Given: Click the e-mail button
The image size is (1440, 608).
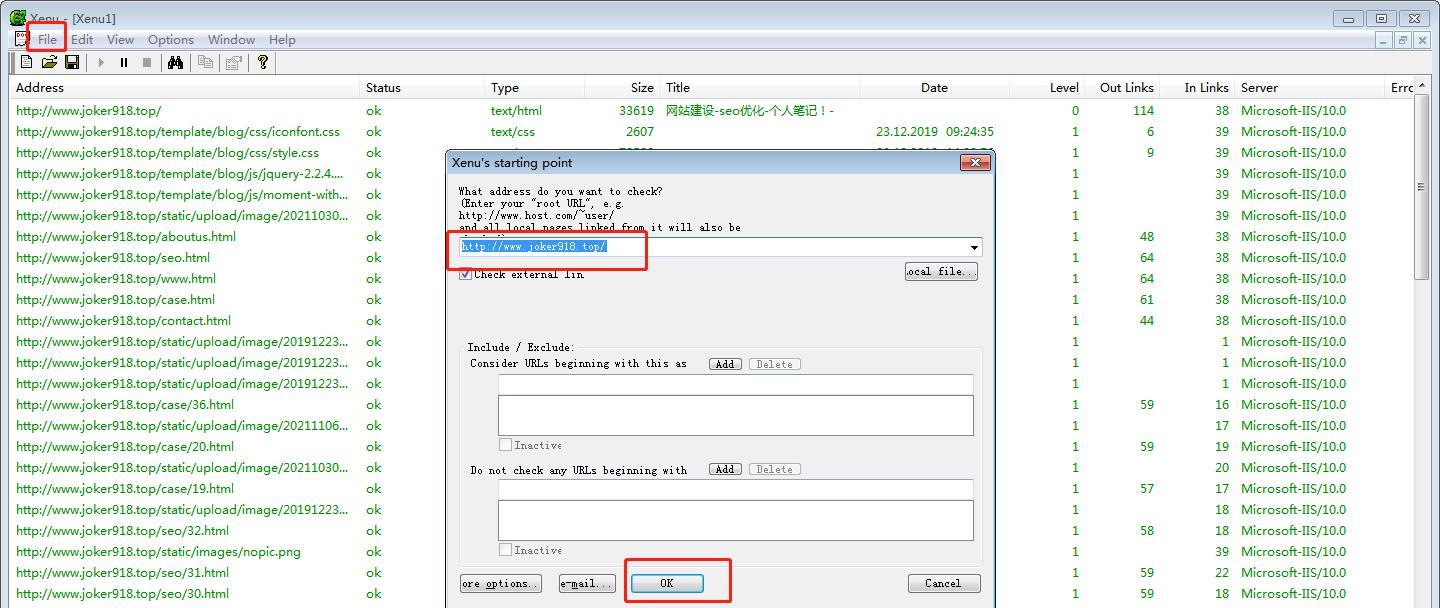Looking at the screenshot, I should 587,583.
